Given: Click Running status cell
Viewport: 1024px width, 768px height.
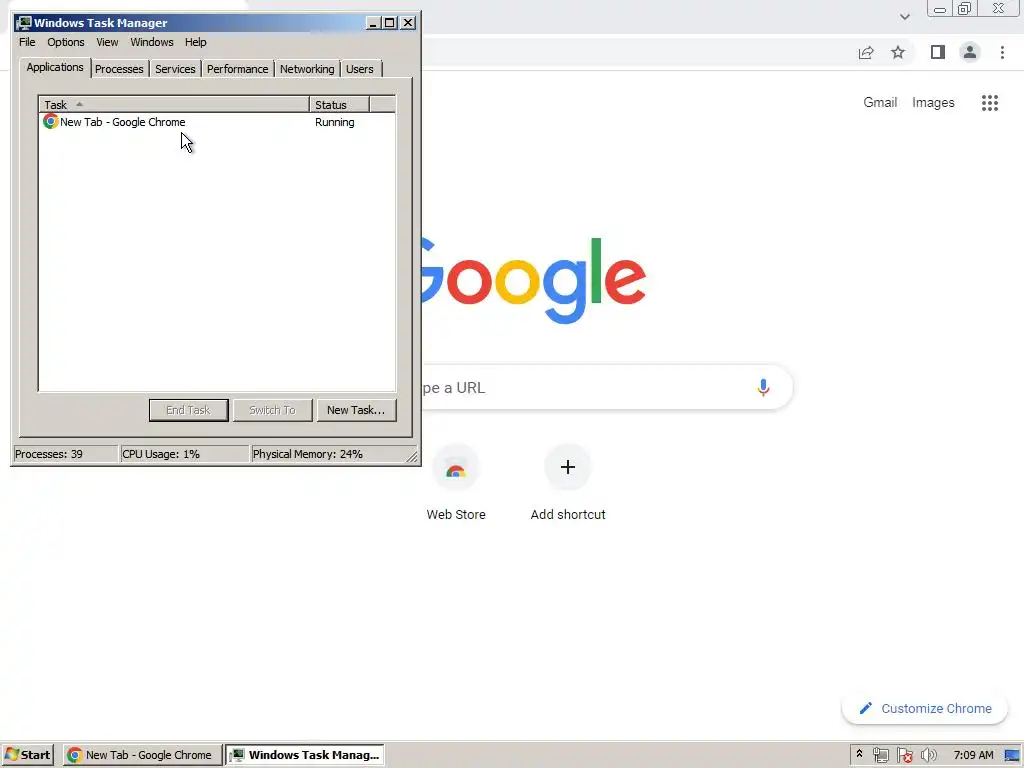Looking at the screenshot, I should [334, 122].
